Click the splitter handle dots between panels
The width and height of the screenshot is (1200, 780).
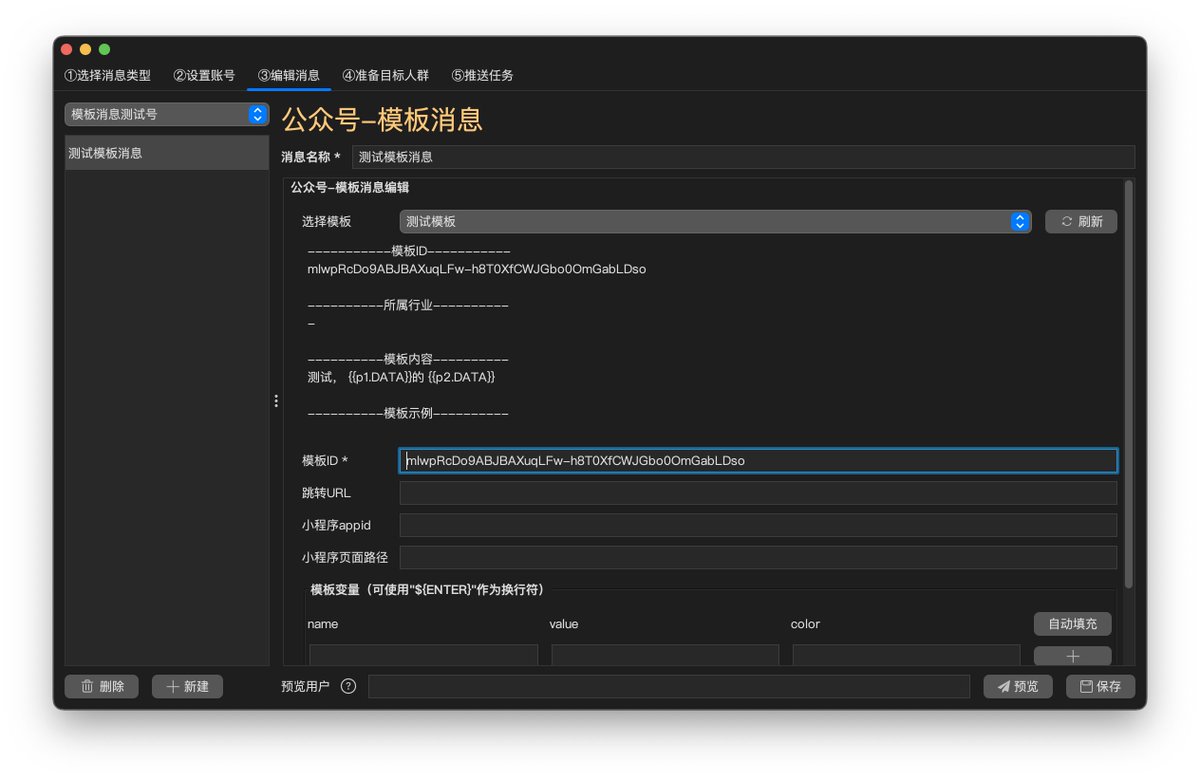(276, 400)
